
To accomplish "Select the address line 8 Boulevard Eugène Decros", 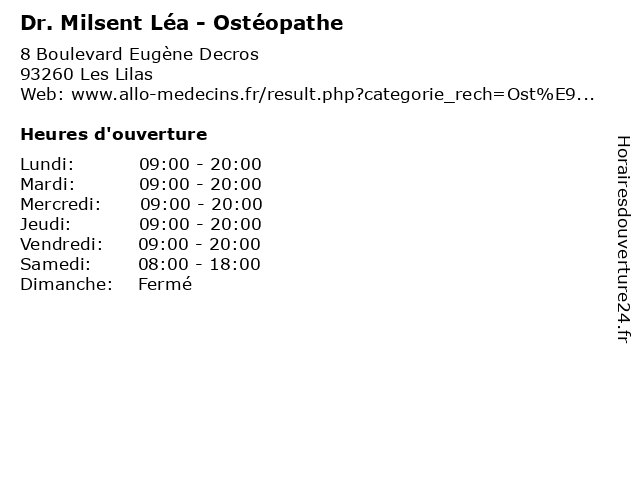I will [140, 54].
